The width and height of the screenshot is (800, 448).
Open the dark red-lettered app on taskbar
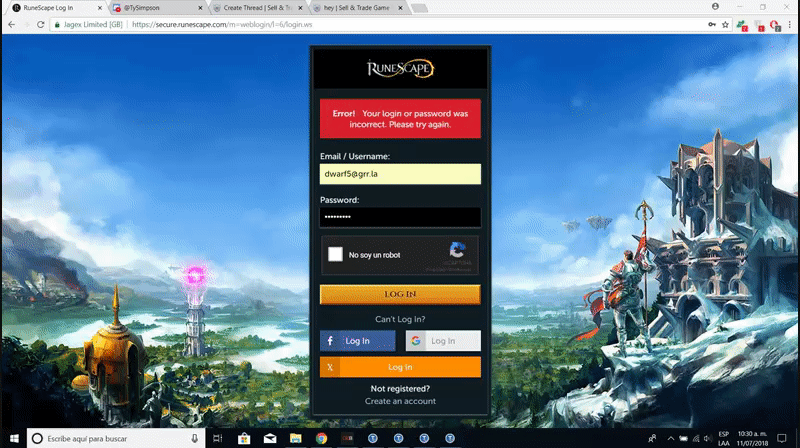(x=347, y=438)
